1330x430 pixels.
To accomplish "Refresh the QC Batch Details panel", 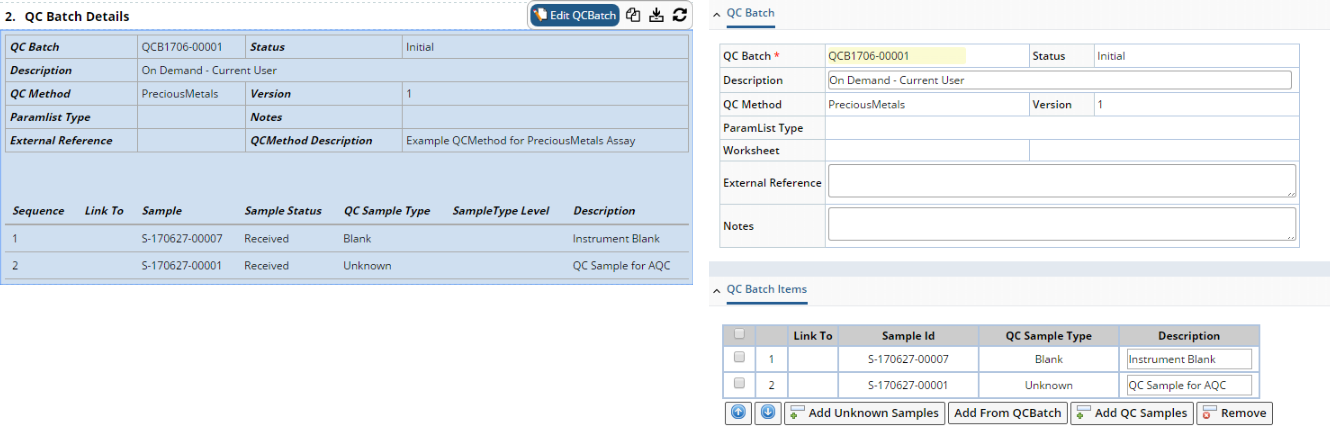I will pos(680,15).
